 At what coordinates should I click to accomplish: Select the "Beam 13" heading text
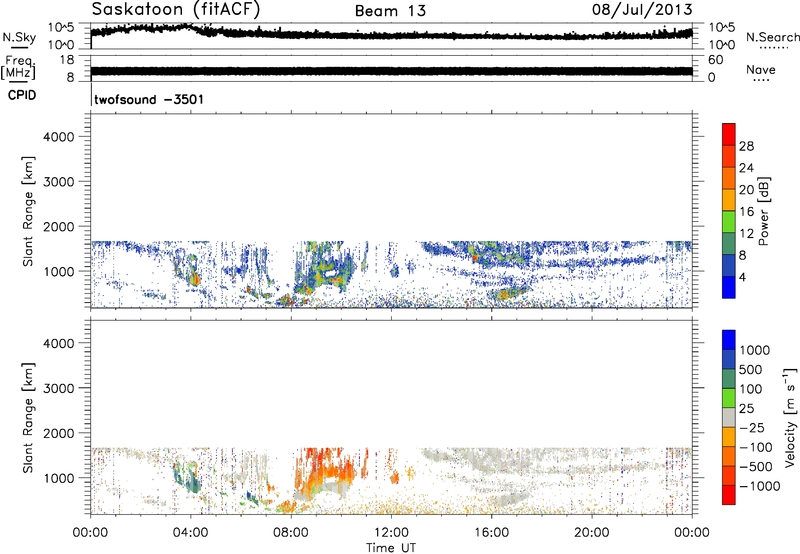tap(390, 11)
